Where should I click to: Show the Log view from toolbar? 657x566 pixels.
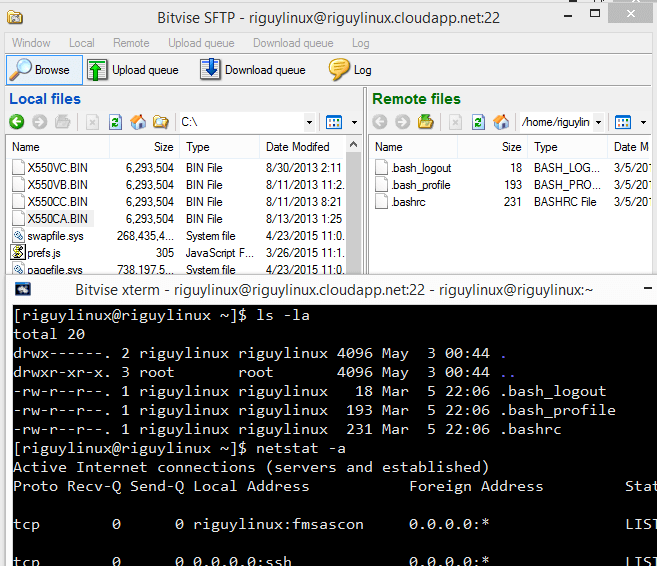[350, 70]
